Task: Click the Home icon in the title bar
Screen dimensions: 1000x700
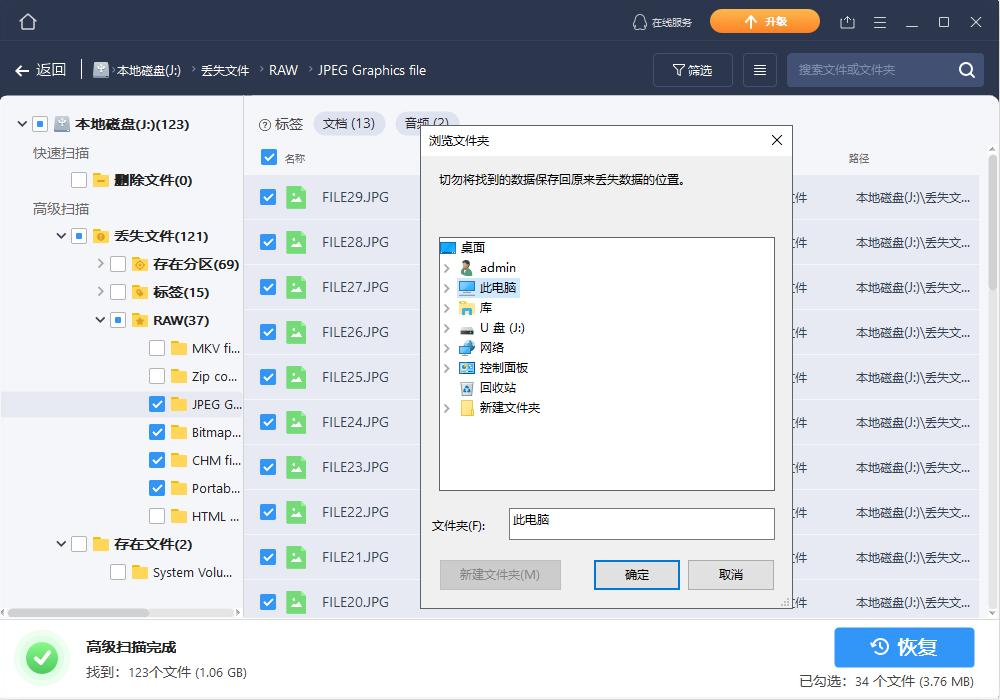Action: coord(27,20)
